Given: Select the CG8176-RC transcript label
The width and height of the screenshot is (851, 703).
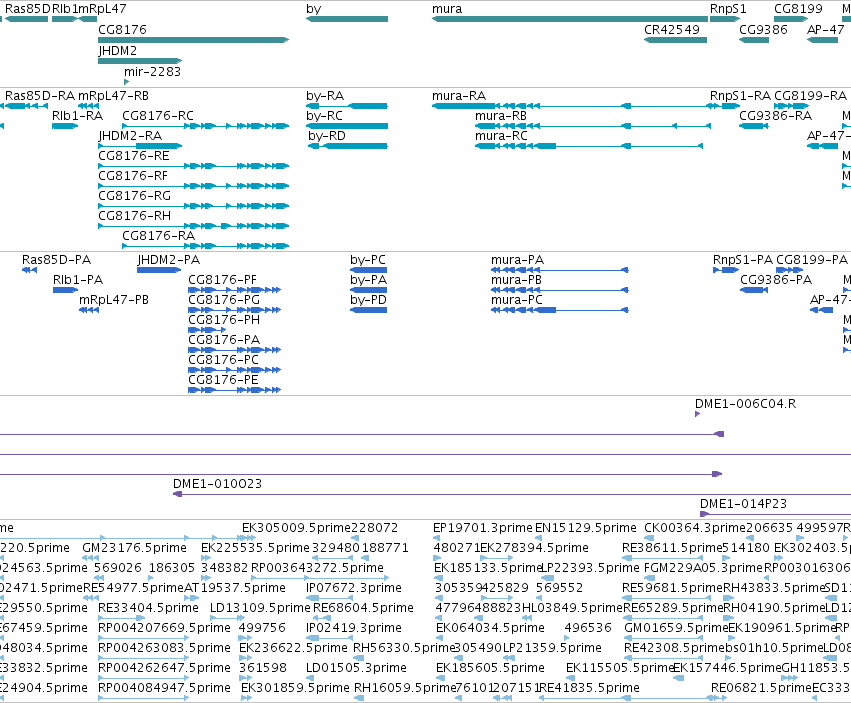Looking at the screenshot, I should (158, 116).
